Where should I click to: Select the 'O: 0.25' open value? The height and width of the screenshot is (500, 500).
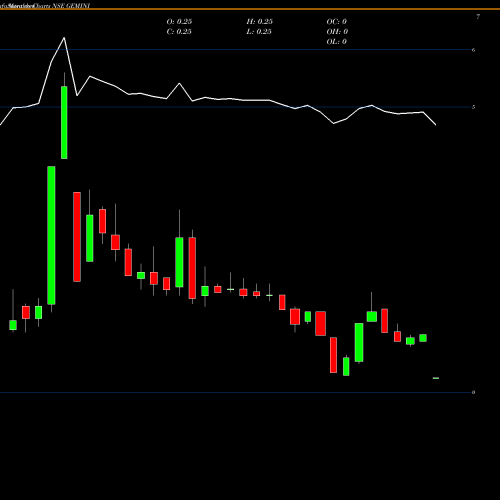point(179,22)
